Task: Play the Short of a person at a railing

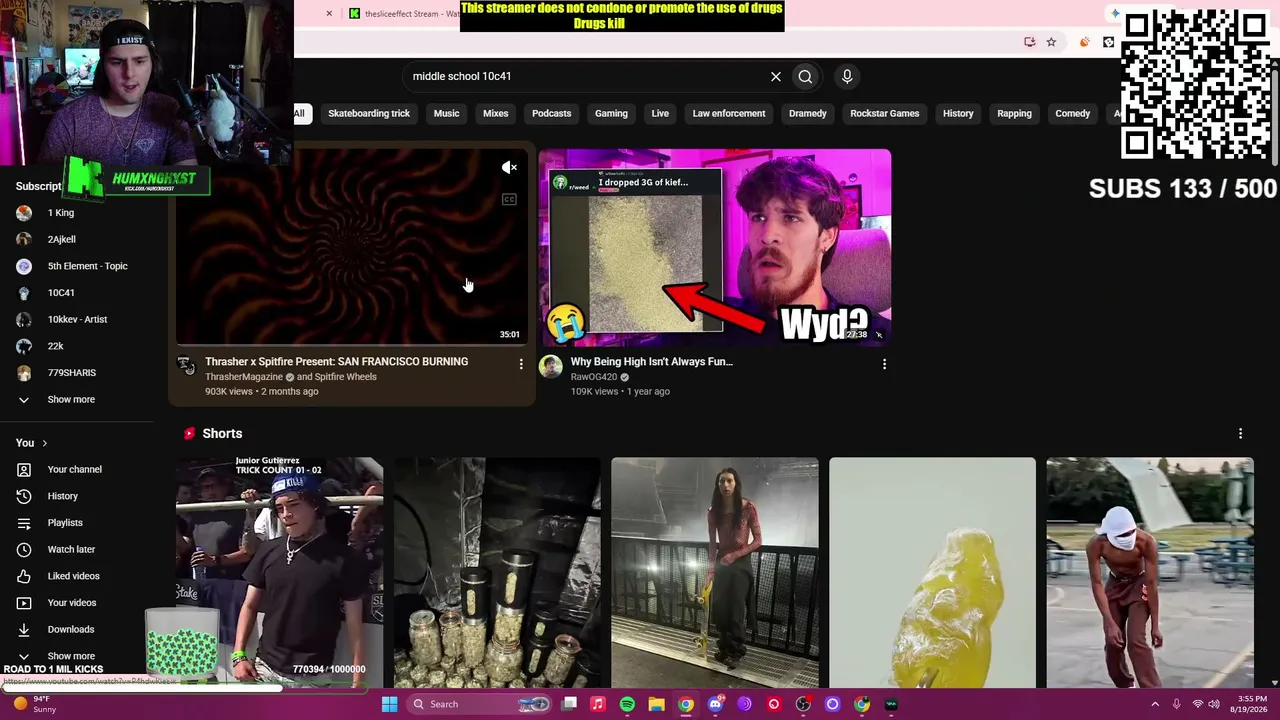Action: (715, 573)
